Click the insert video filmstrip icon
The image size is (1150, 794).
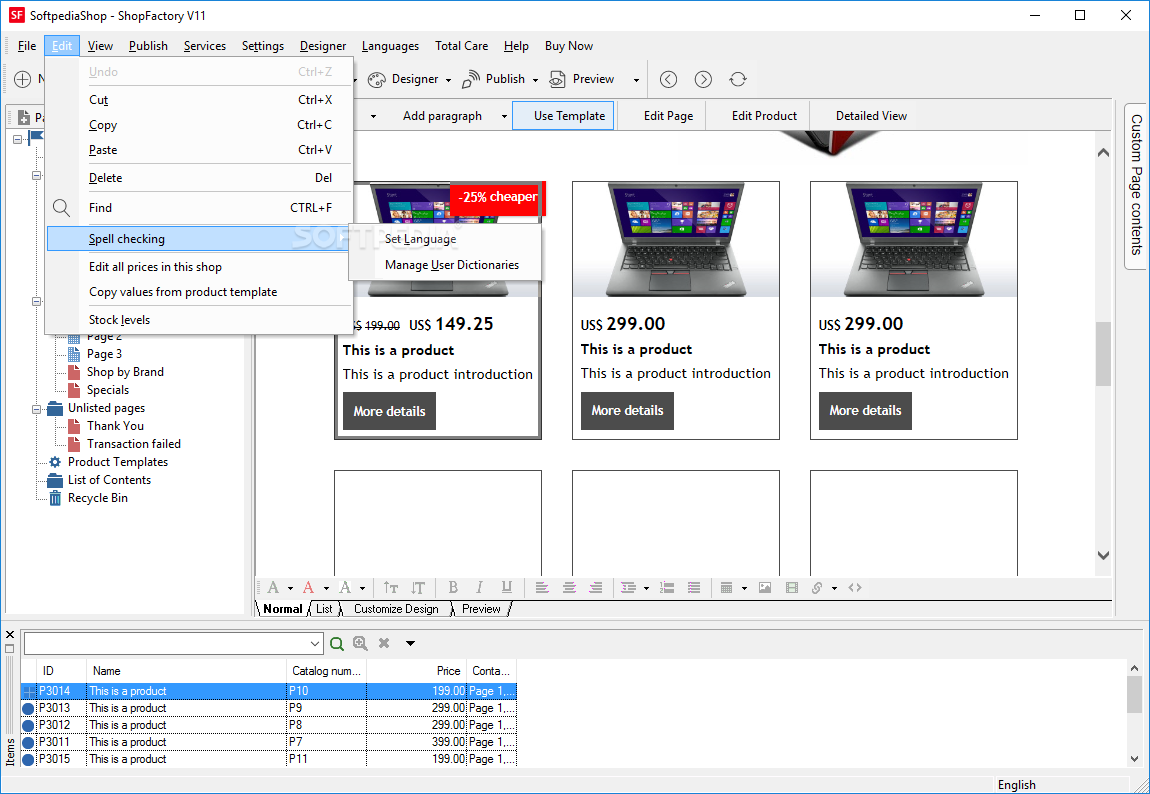791,587
